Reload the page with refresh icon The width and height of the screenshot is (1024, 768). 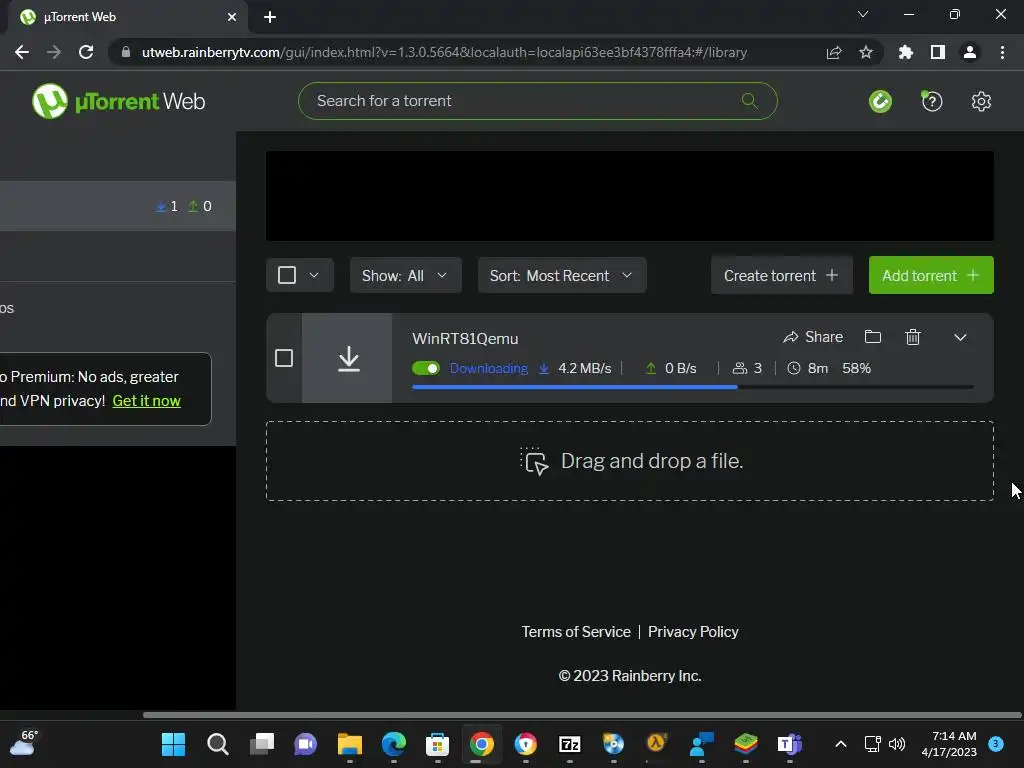pos(86,52)
